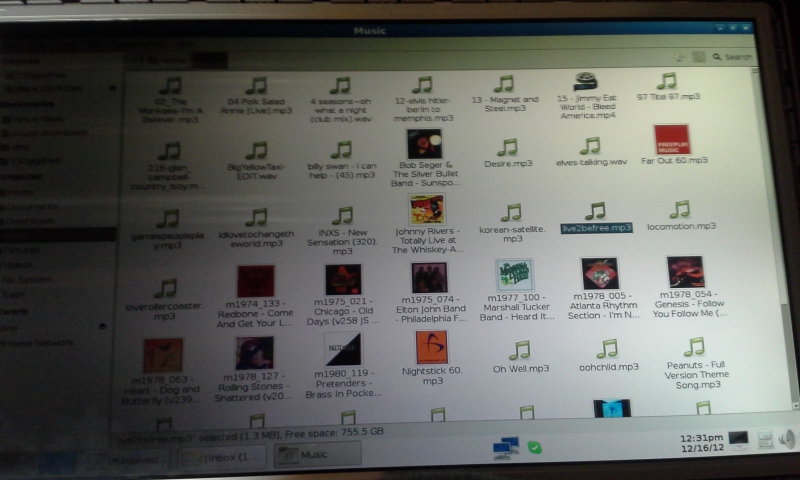This screenshot has height=480, width=800.
Task: Open File System in the sidebar
Action: (x=26, y=280)
